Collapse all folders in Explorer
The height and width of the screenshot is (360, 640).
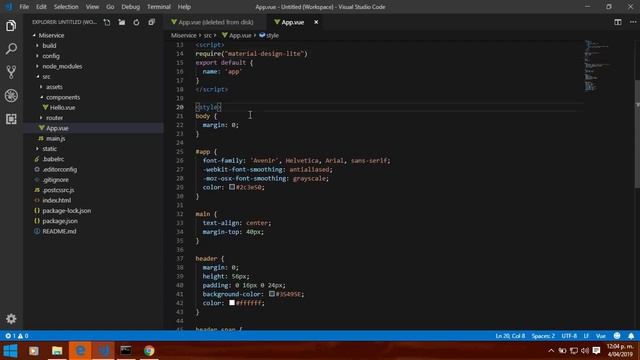(151, 22)
